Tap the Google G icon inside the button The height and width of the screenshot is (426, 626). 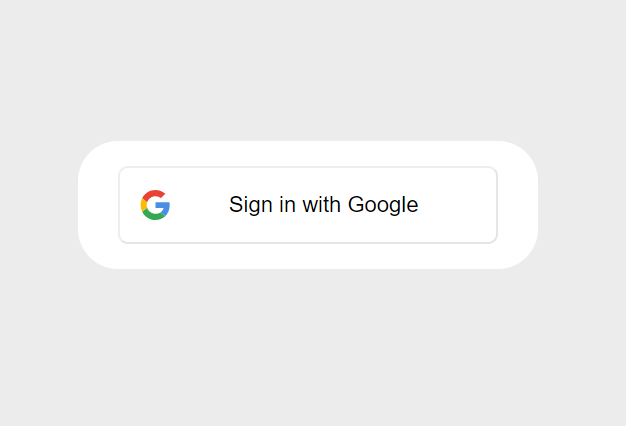pyautogui.click(x=155, y=205)
